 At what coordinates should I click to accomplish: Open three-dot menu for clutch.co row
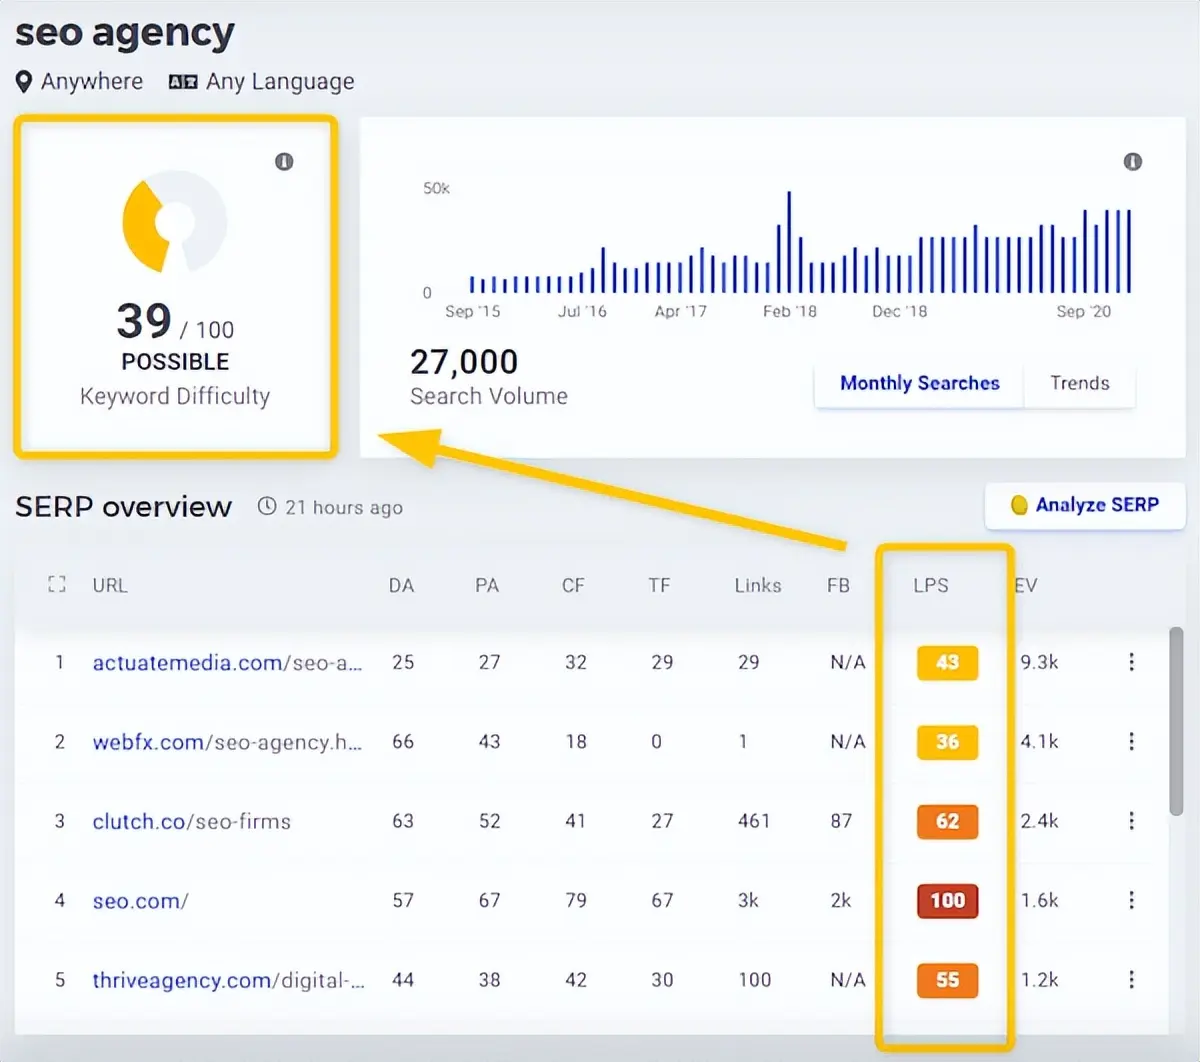(1131, 821)
